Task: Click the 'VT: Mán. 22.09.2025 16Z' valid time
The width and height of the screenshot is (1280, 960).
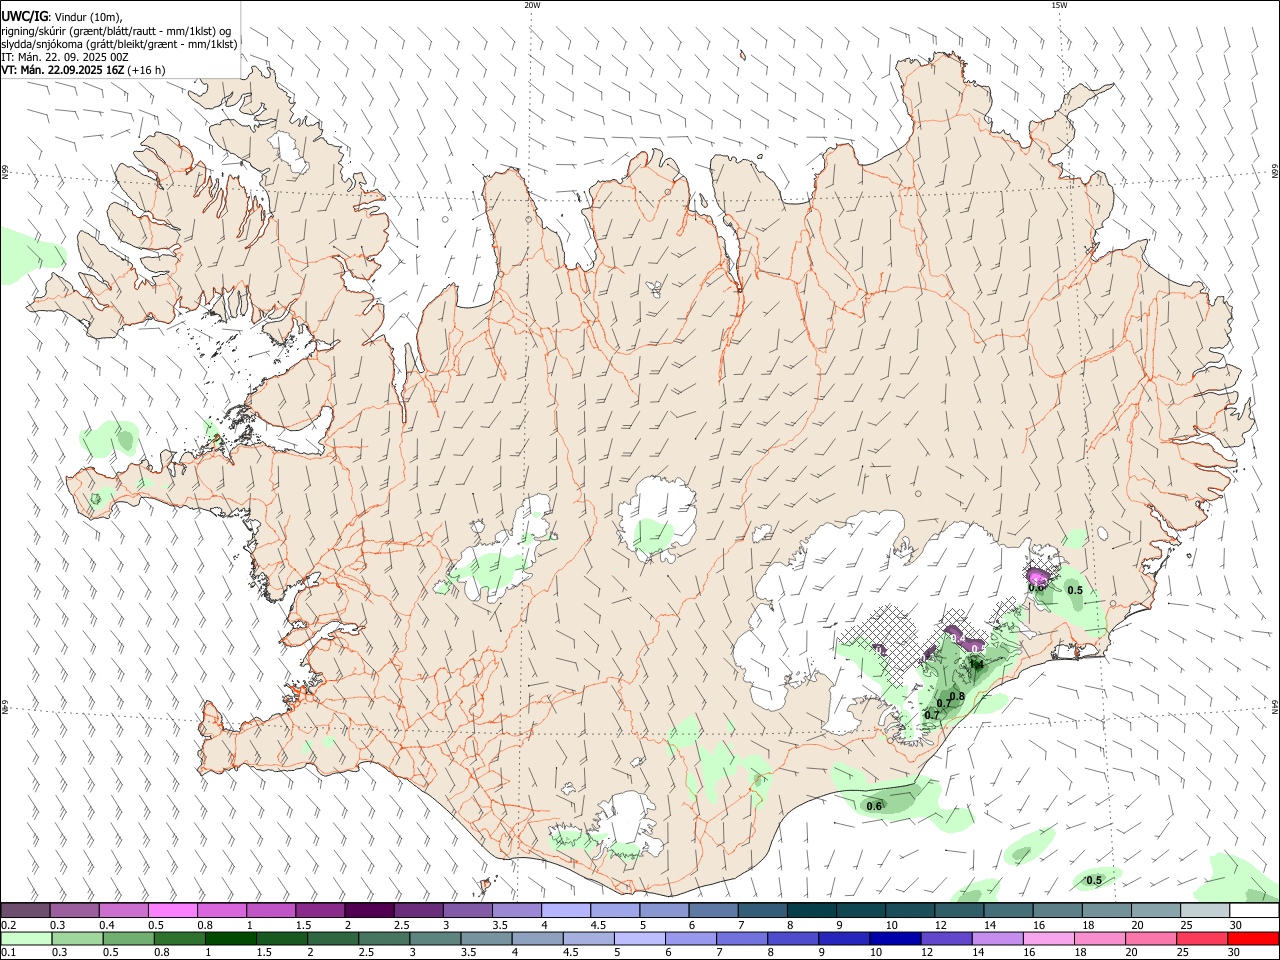Action: (x=63, y=70)
